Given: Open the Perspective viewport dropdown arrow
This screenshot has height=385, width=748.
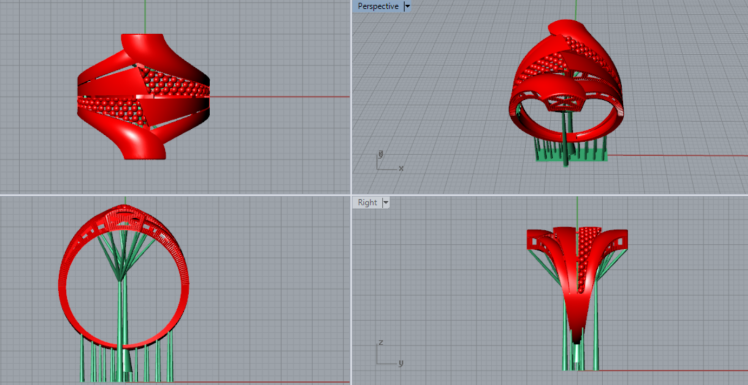Looking at the screenshot, I should coord(407,6).
